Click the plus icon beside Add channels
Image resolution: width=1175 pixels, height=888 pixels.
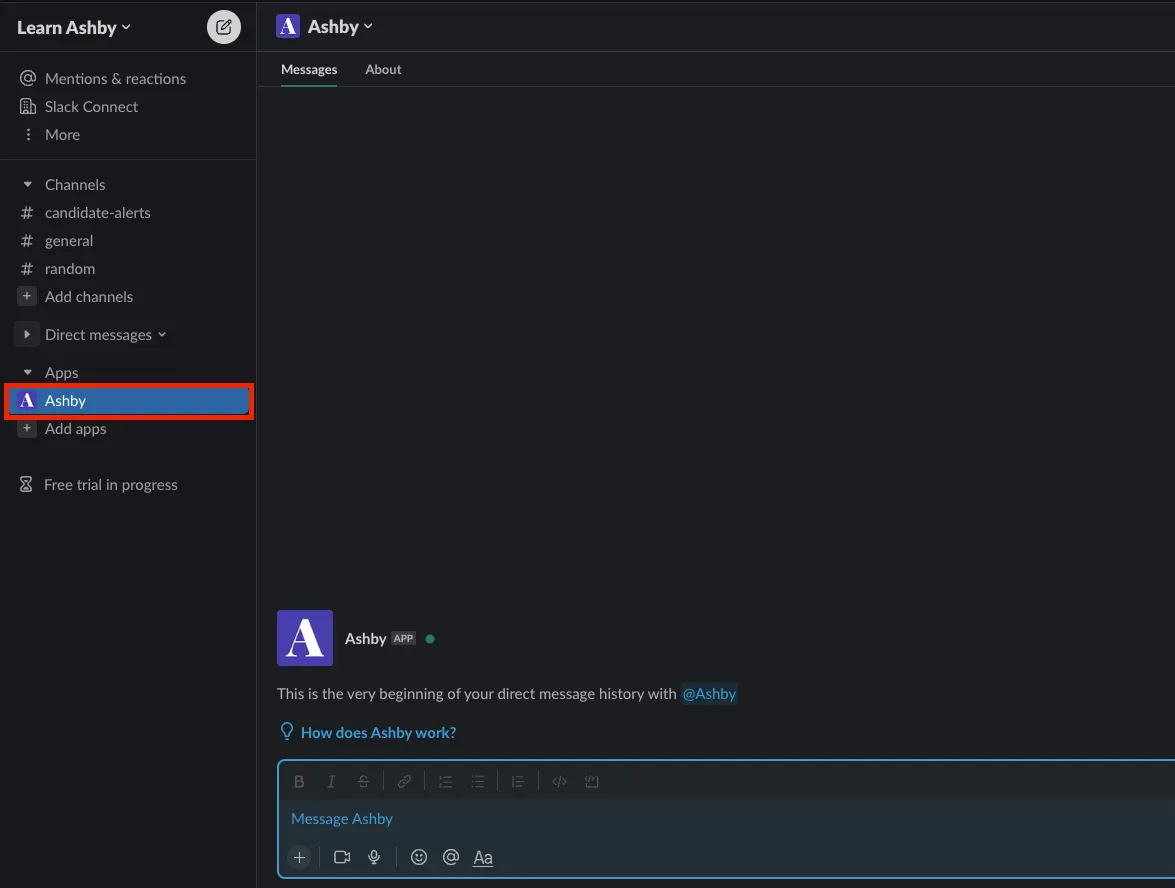[x=27, y=296]
